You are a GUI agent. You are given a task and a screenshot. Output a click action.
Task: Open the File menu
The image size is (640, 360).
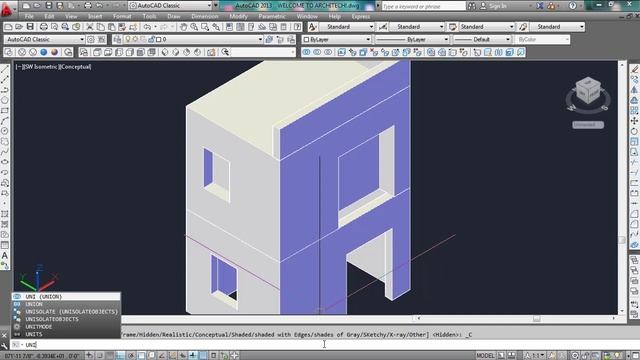pyautogui.click(x=29, y=16)
